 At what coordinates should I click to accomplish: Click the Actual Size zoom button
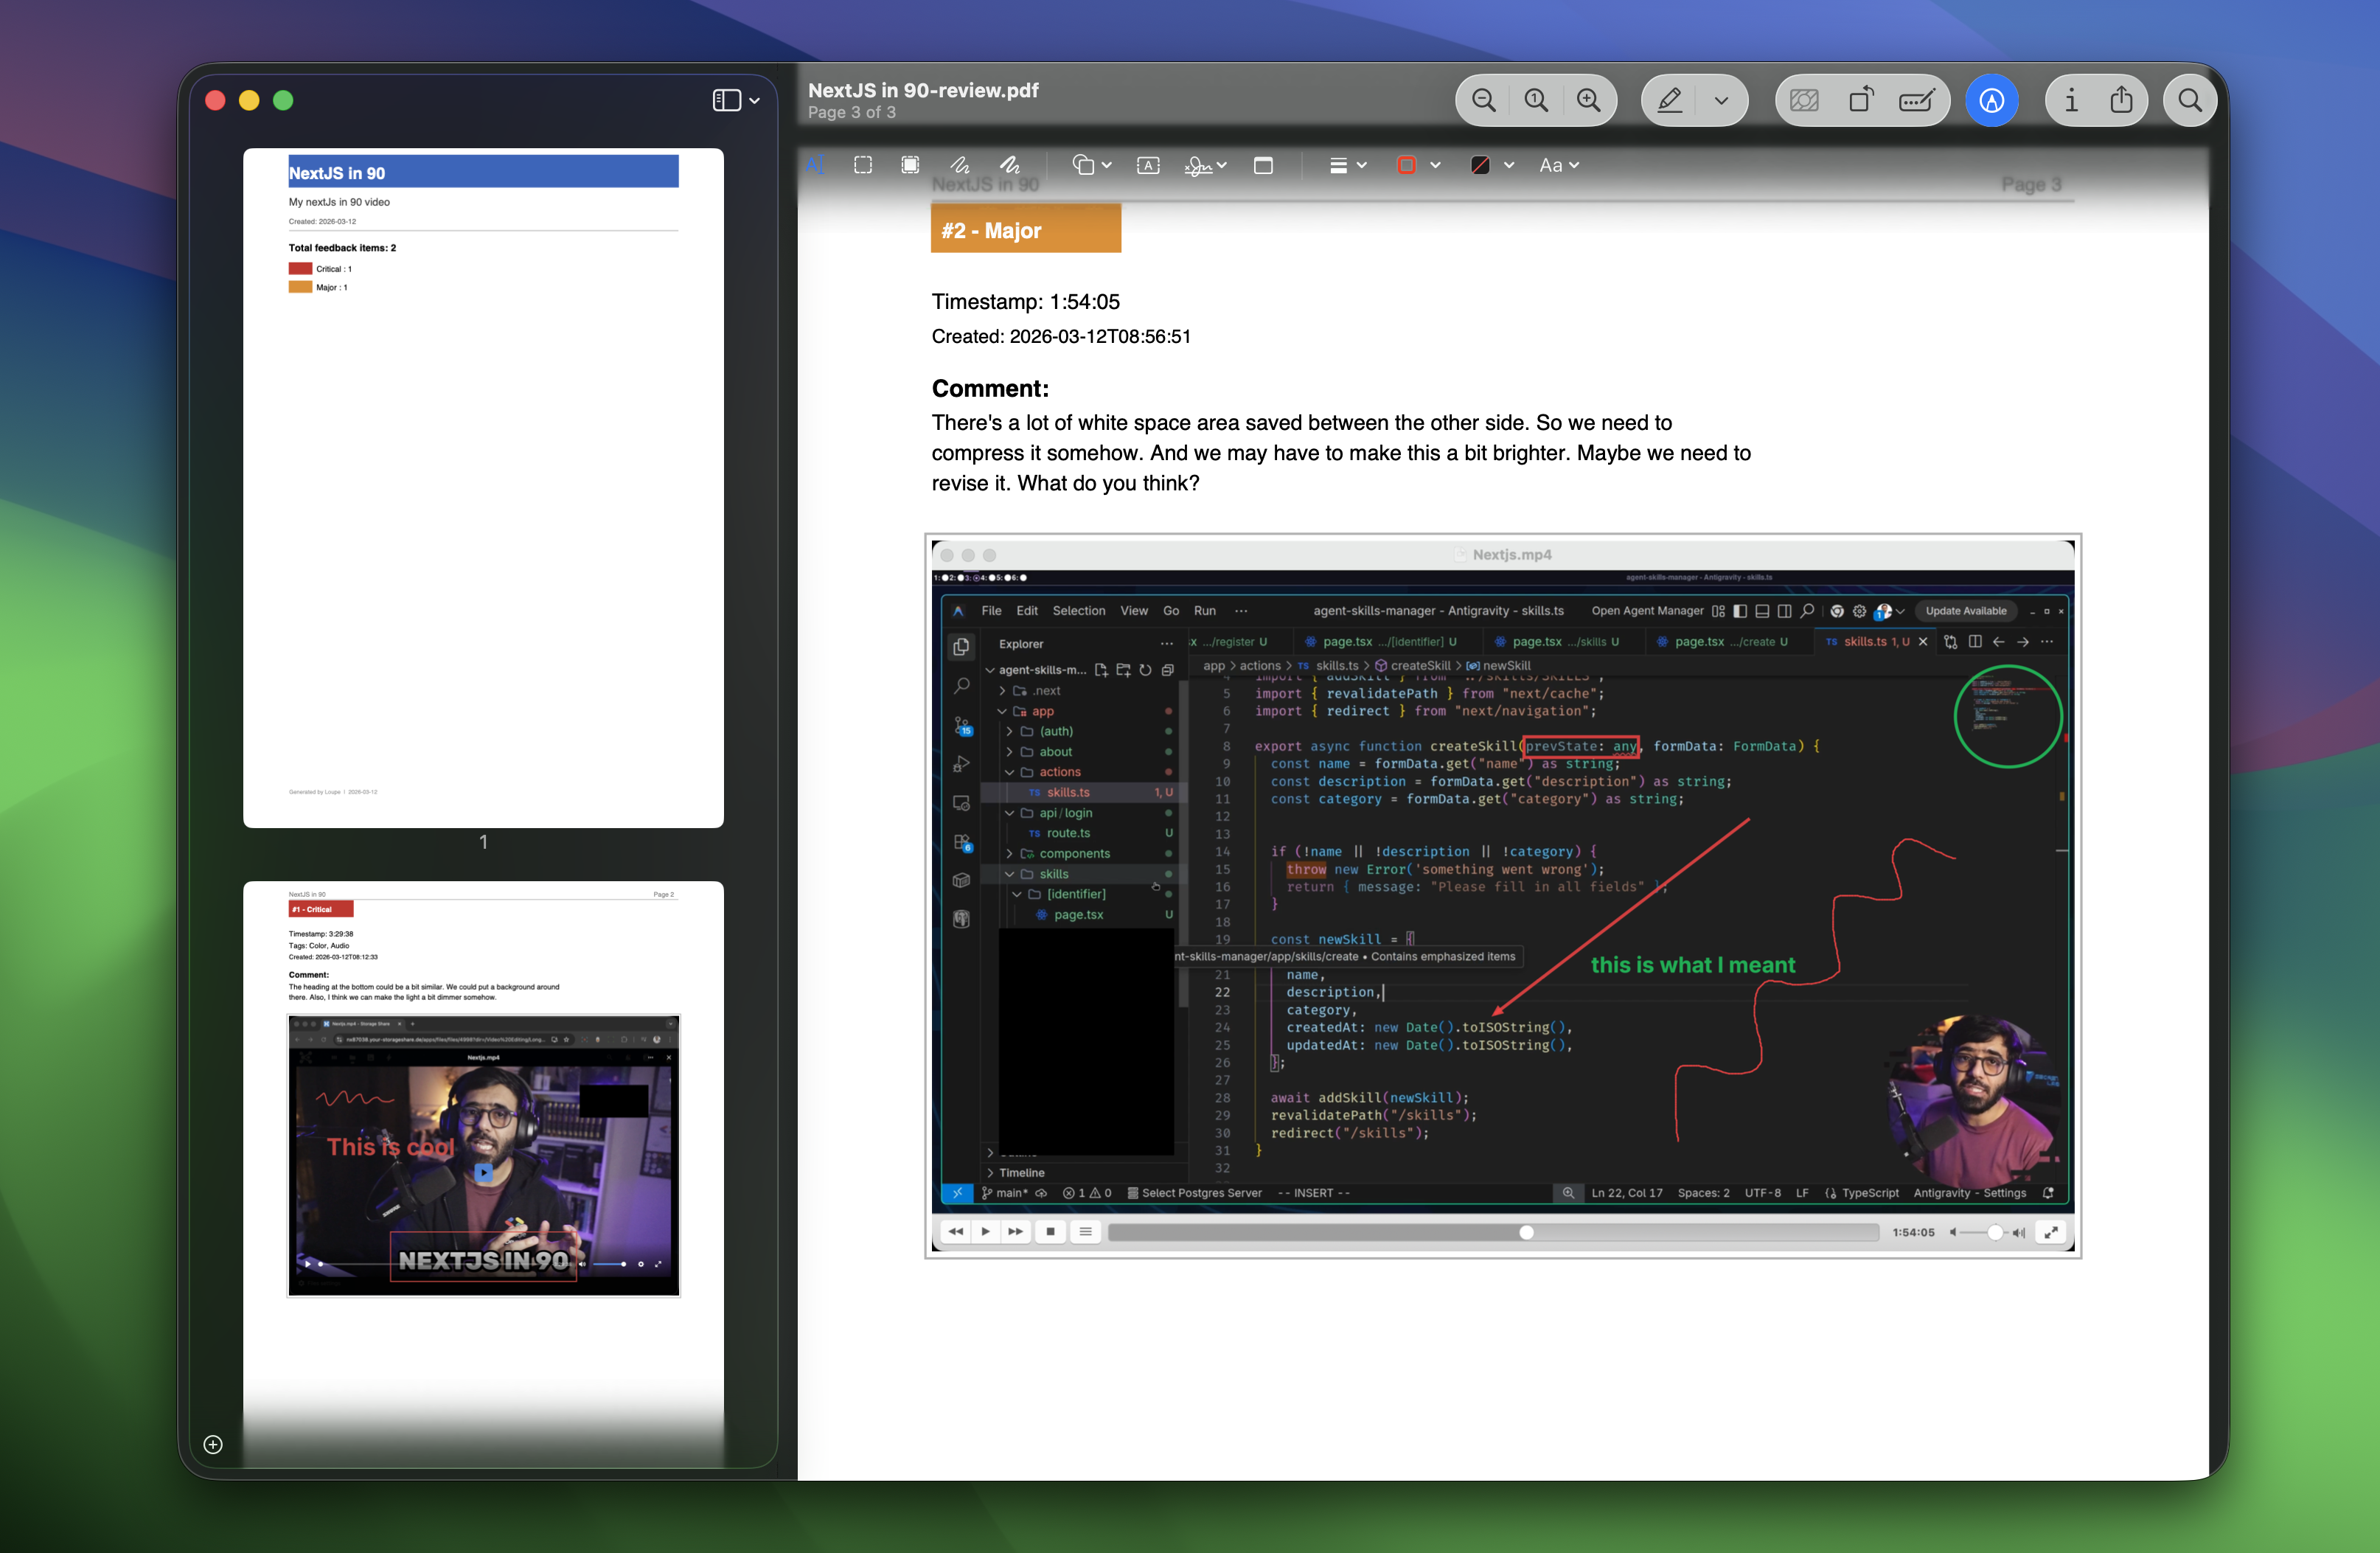(x=1535, y=100)
